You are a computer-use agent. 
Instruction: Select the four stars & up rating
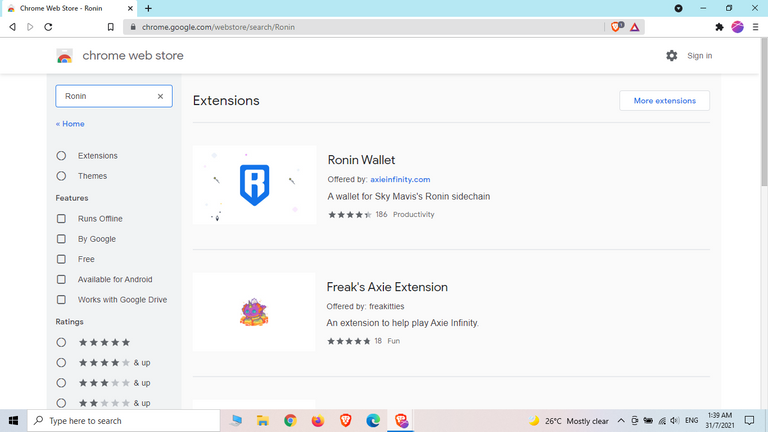pos(61,362)
